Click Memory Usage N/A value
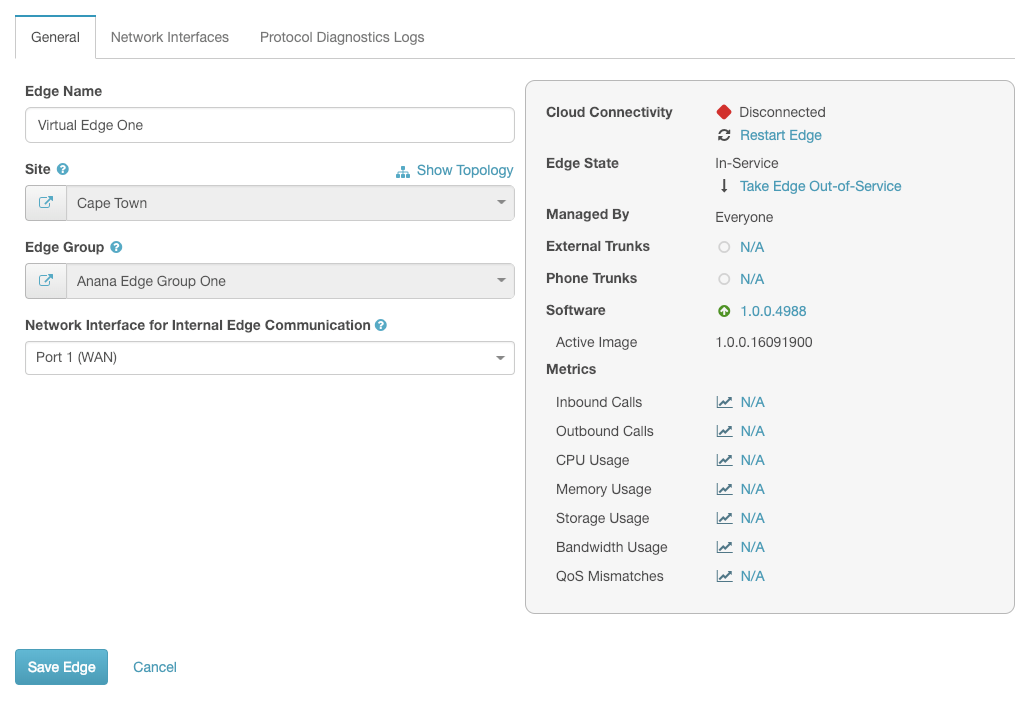 (x=752, y=489)
